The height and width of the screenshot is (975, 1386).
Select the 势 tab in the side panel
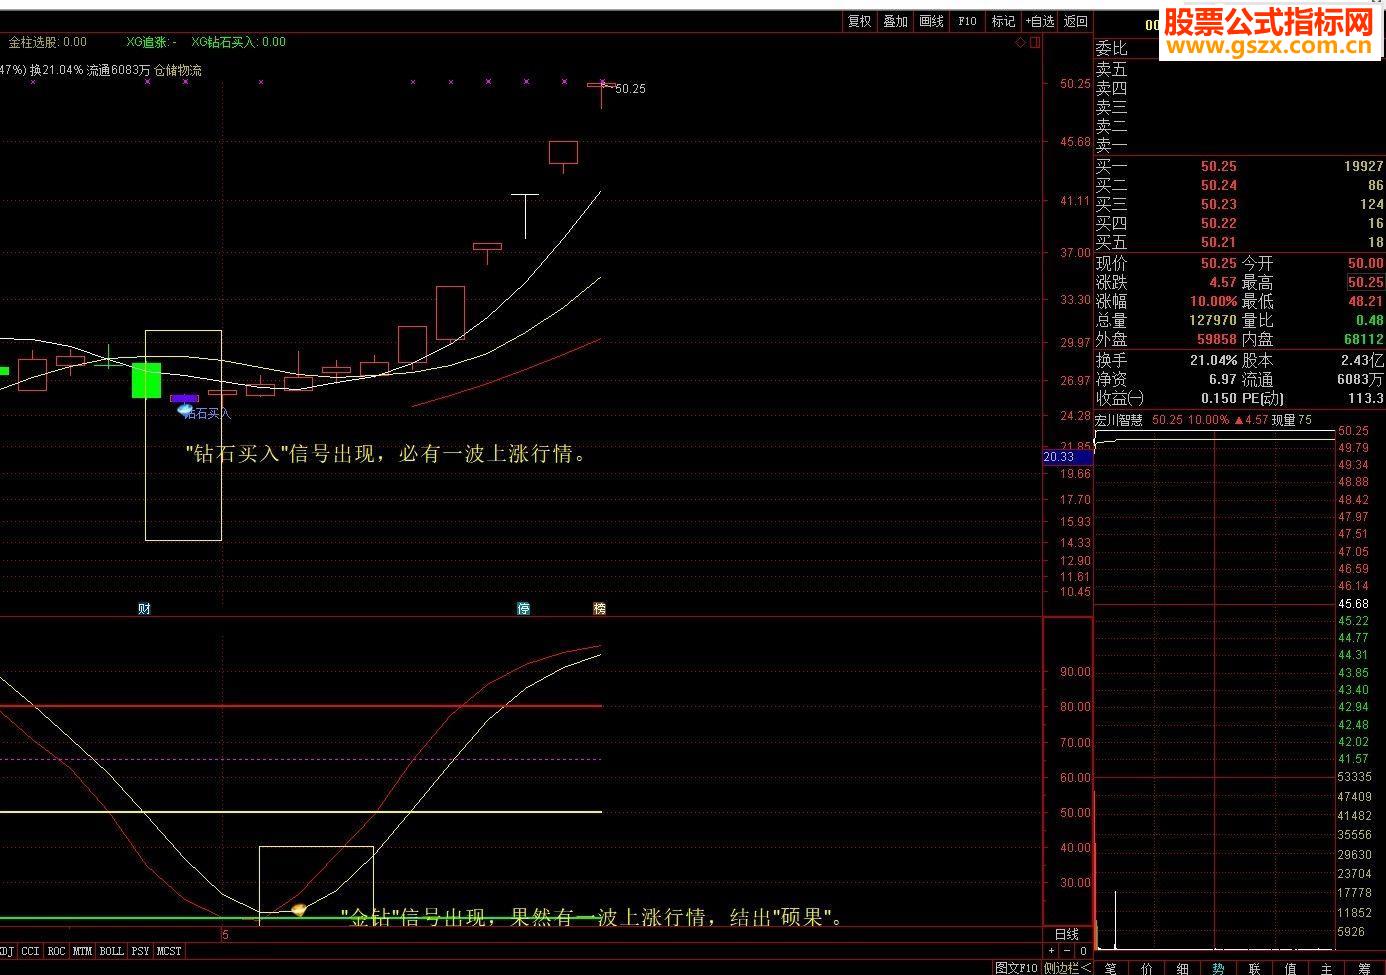tap(1219, 967)
